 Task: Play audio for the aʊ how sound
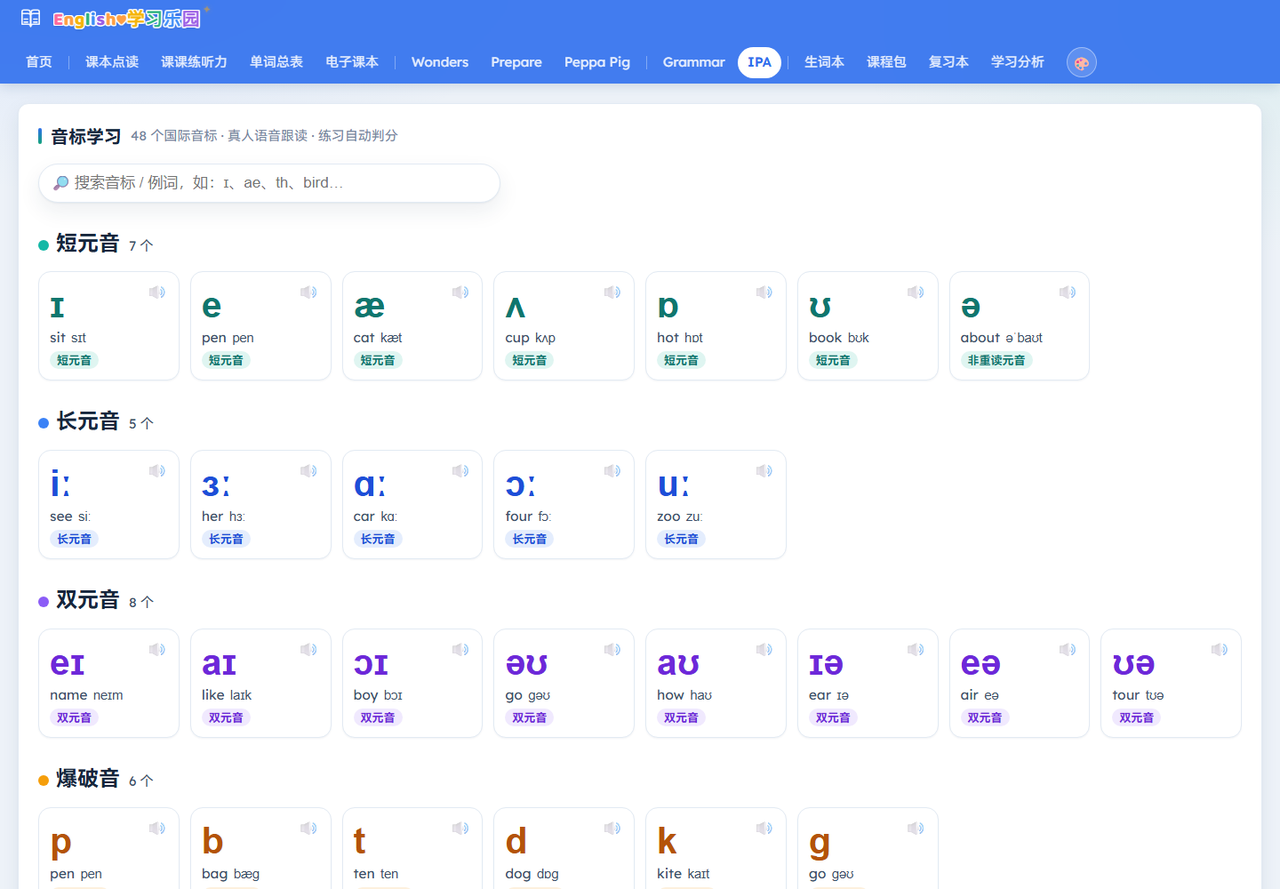click(x=764, y=650)
